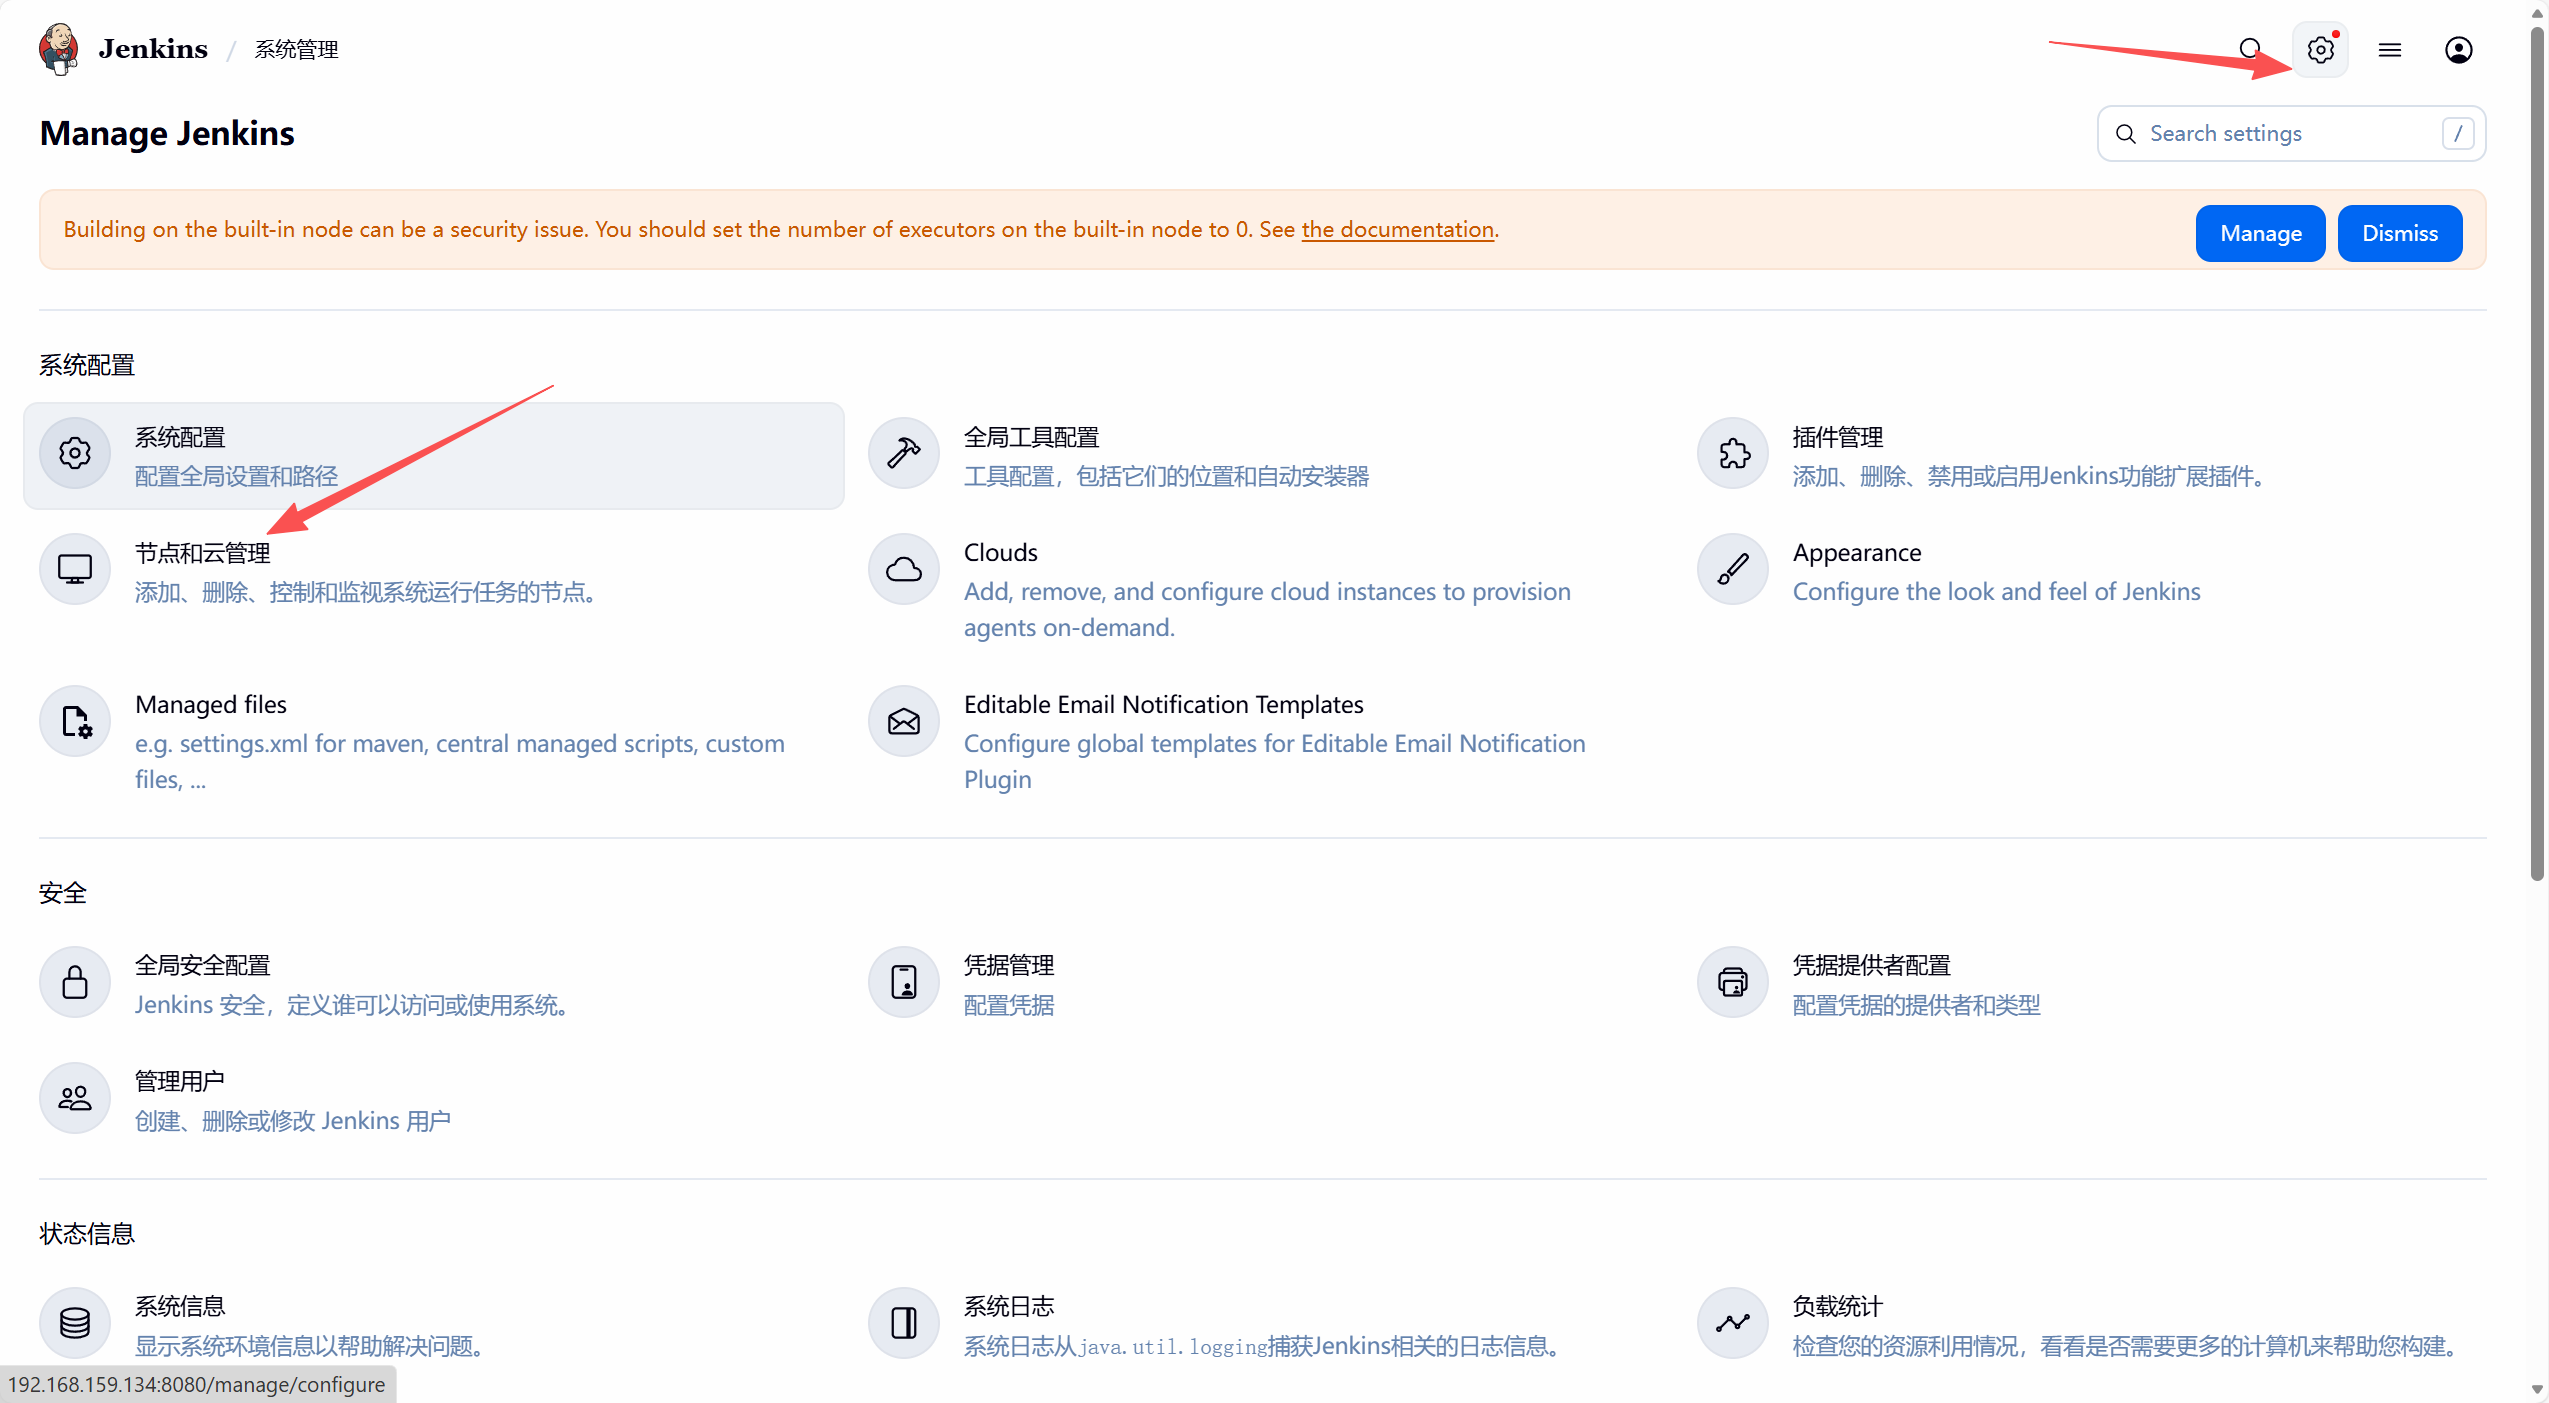
Task: Click the settings gear icon with red dot
Action: pos(2320,49)
